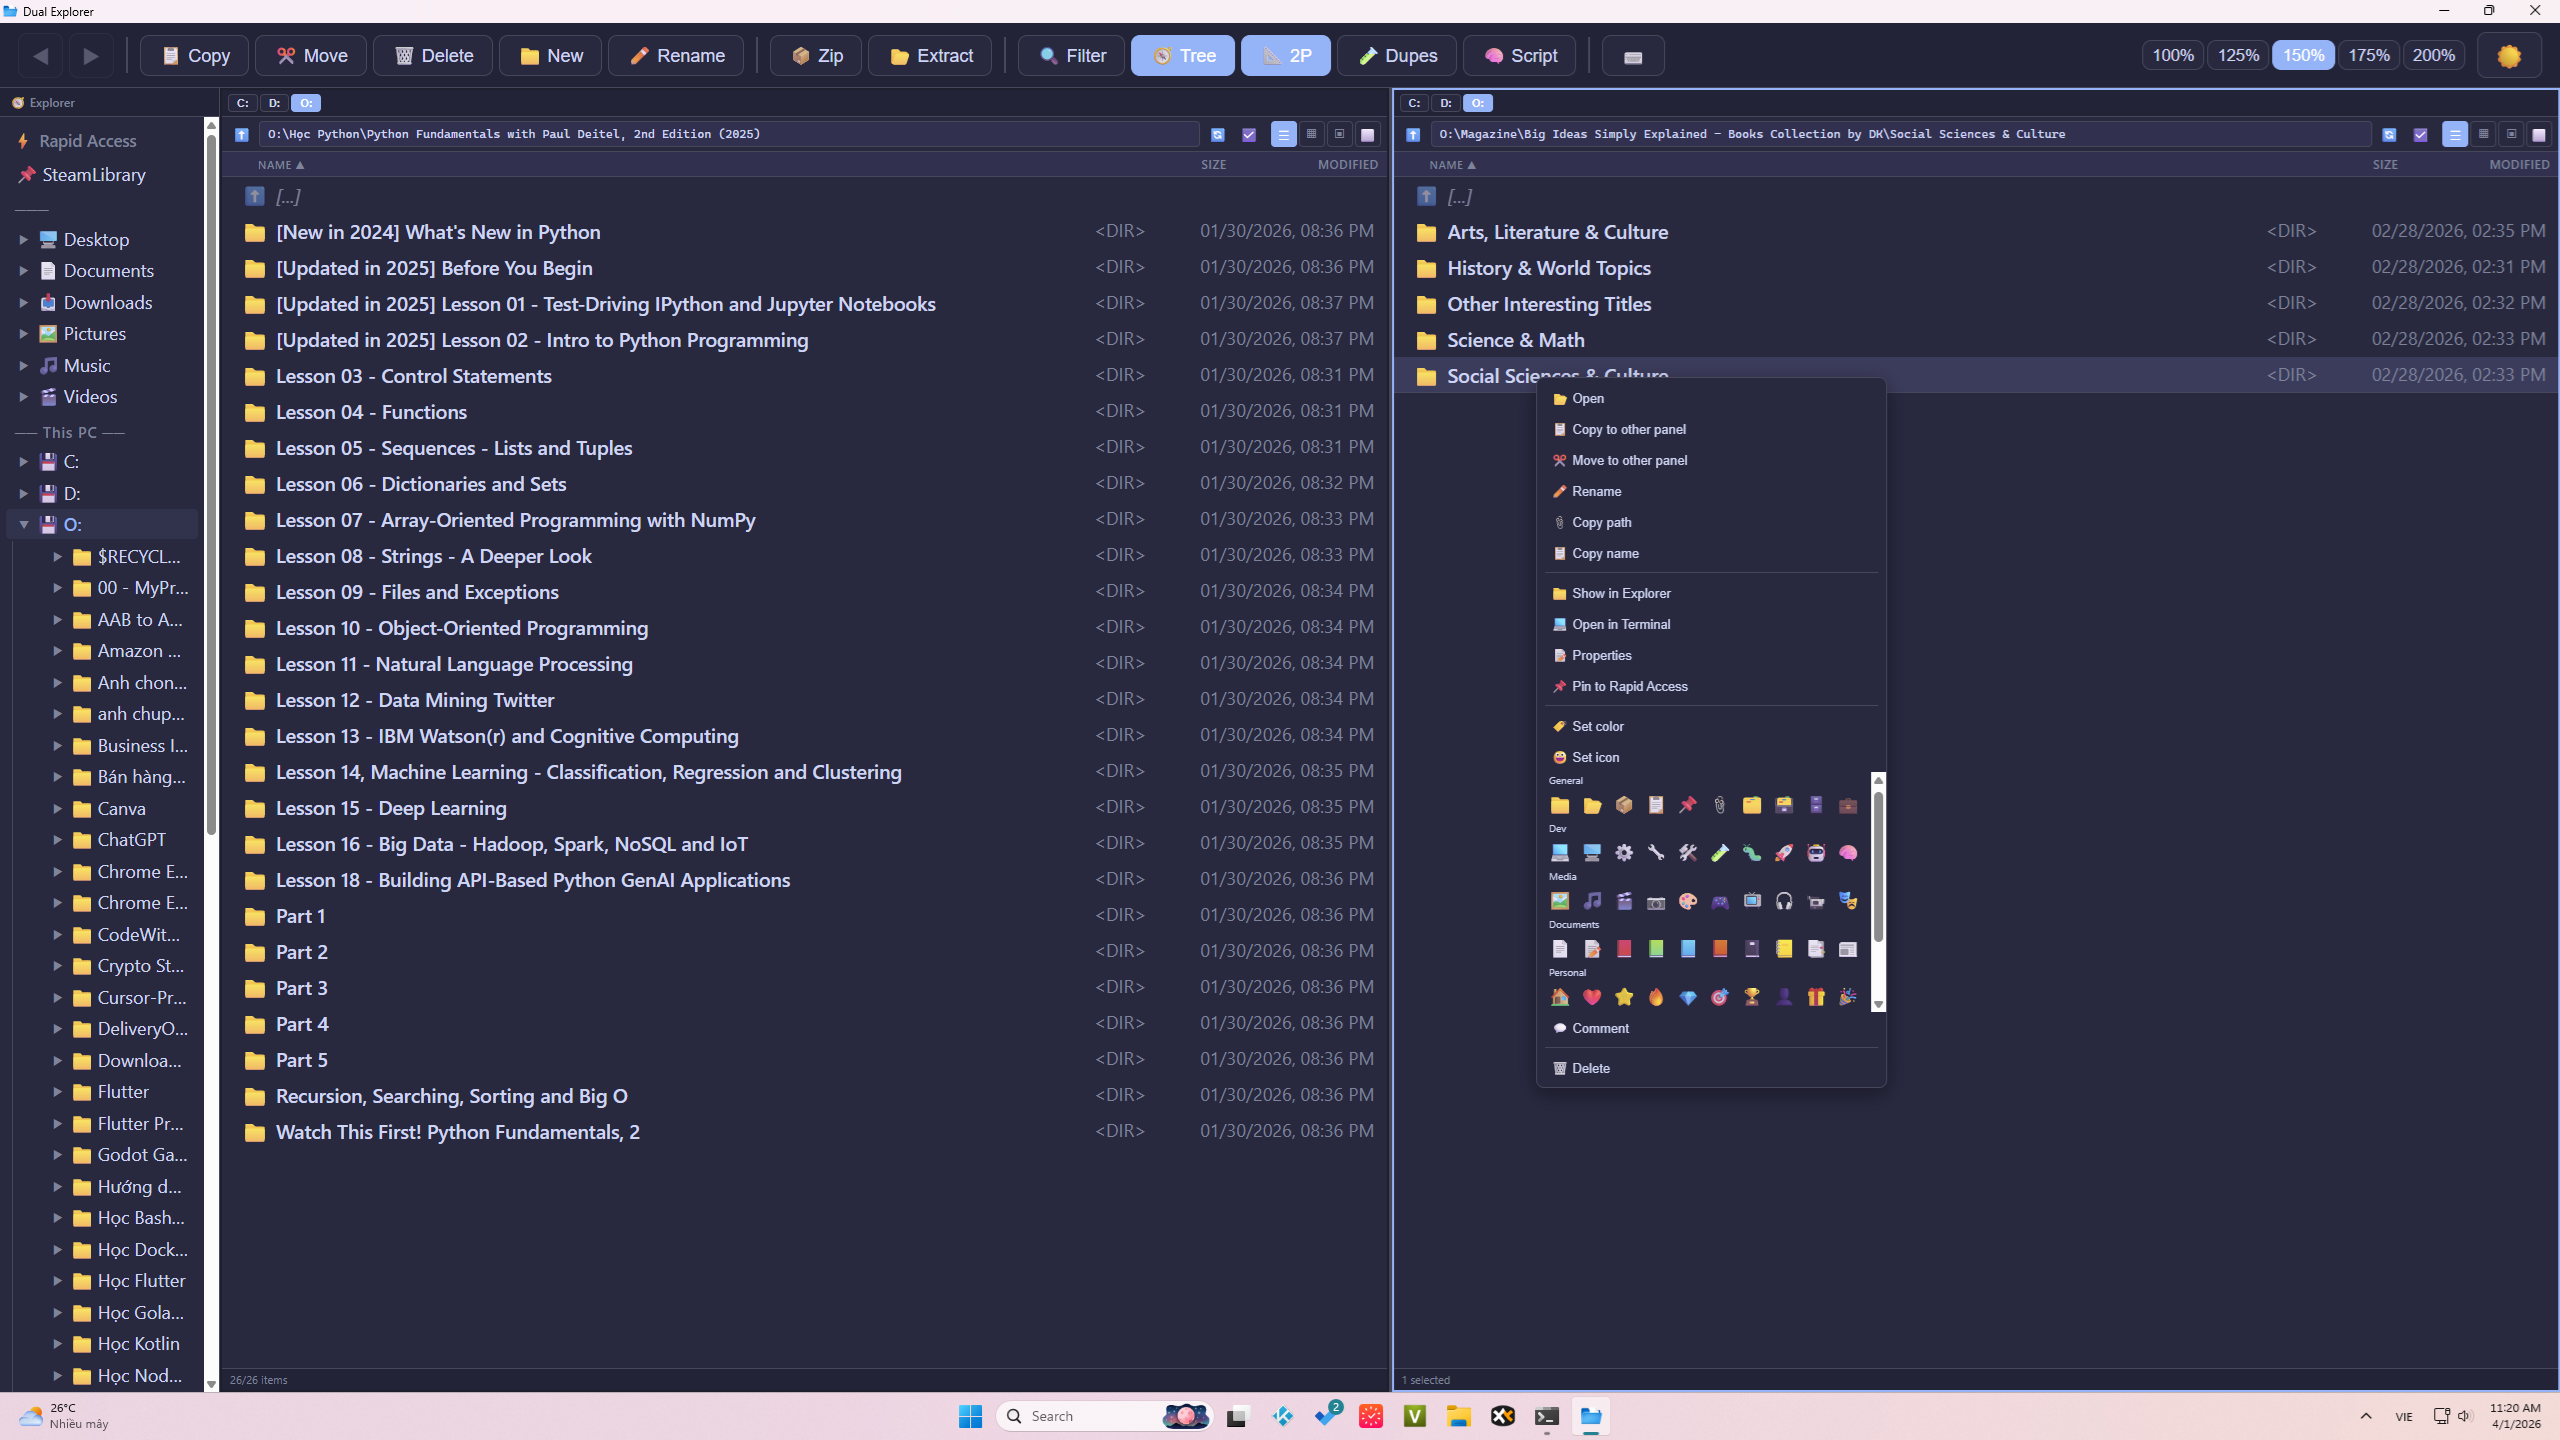Choose Copy path in context menu
Viewport: 2560px width, 1440px height.
[1711, 523]
